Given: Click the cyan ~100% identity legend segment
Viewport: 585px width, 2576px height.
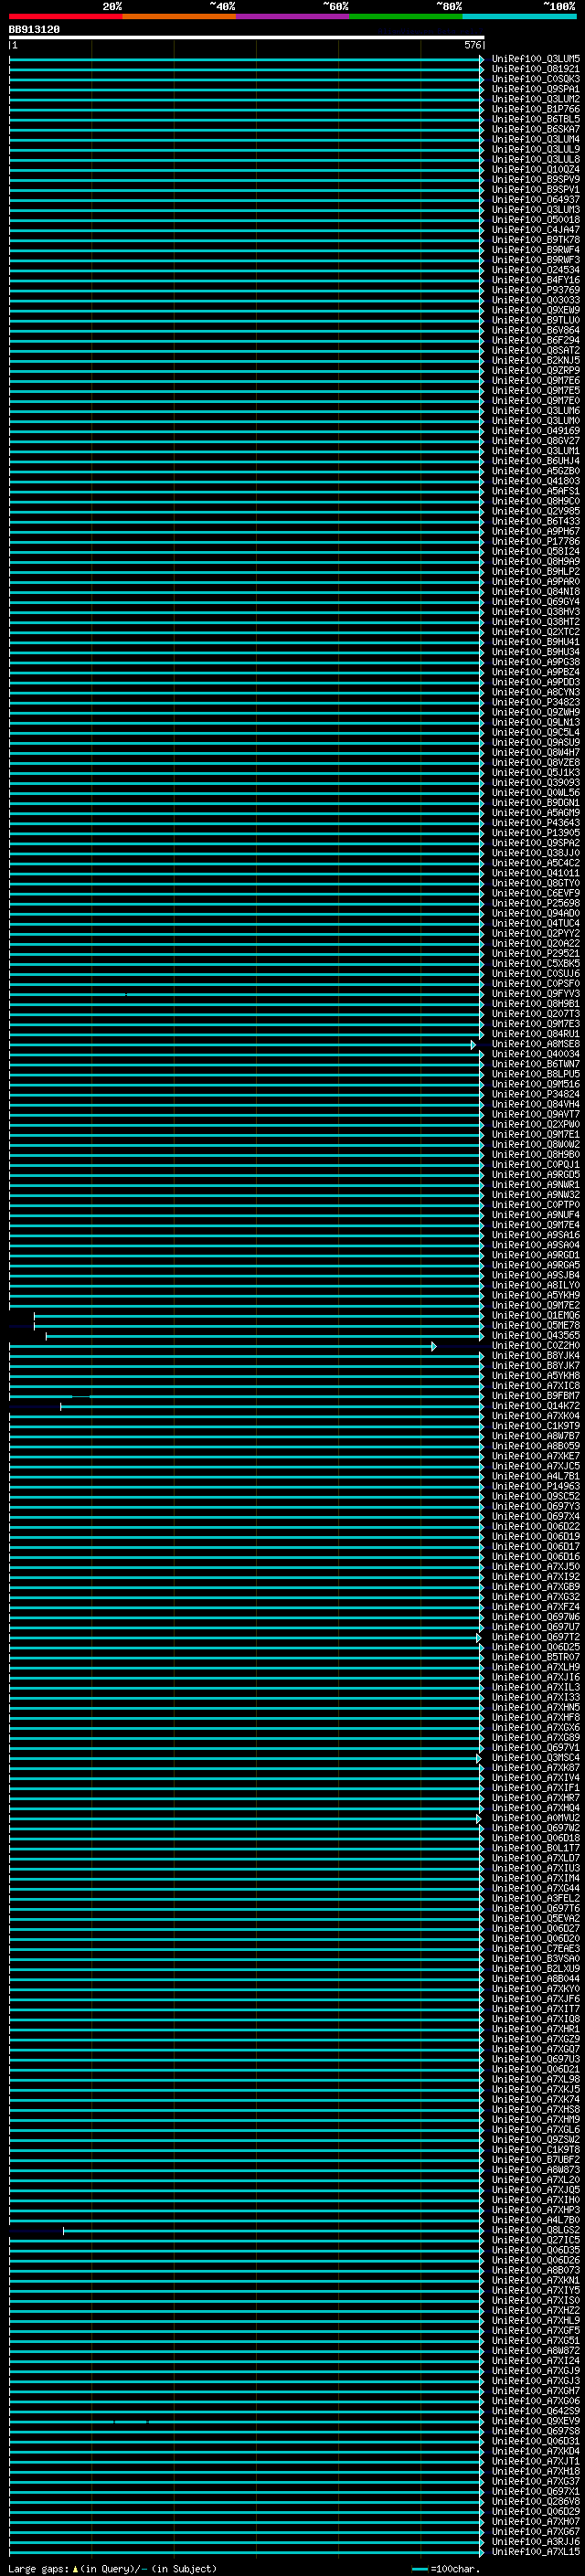Looking at the screenshot, I should click(519, 16).
